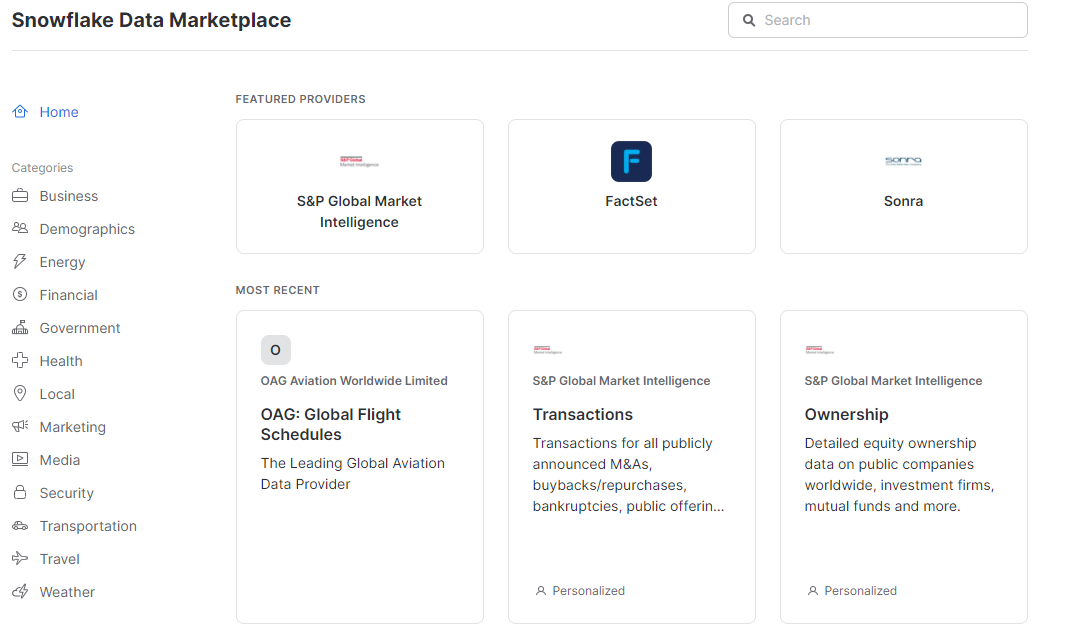
Task: Click the Government building icon
Action: pos(20,328)
